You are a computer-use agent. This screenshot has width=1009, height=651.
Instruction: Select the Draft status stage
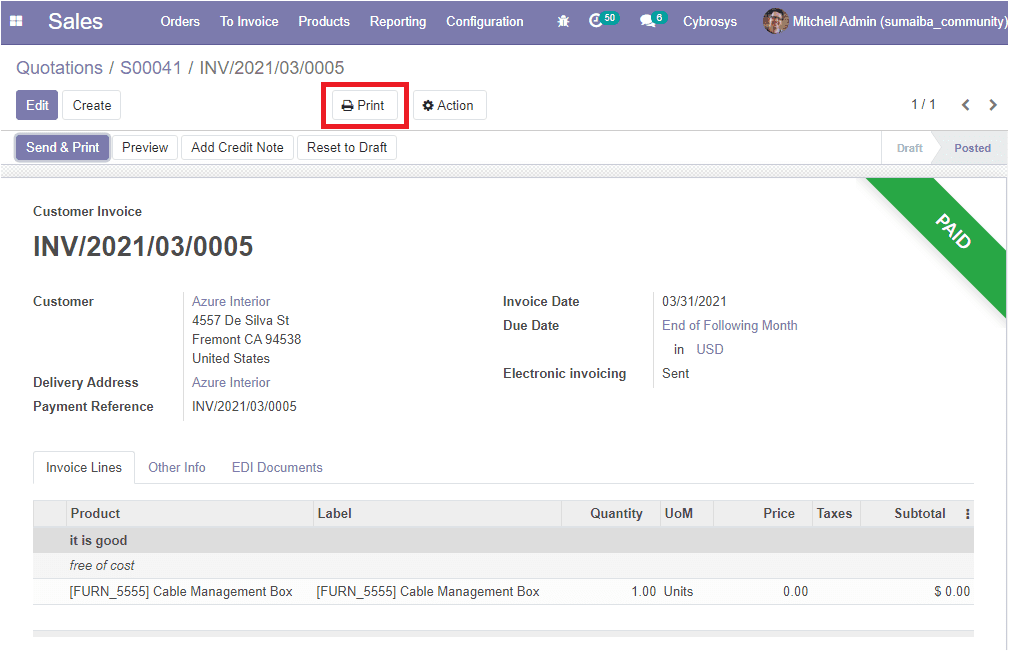pos(909,148)
